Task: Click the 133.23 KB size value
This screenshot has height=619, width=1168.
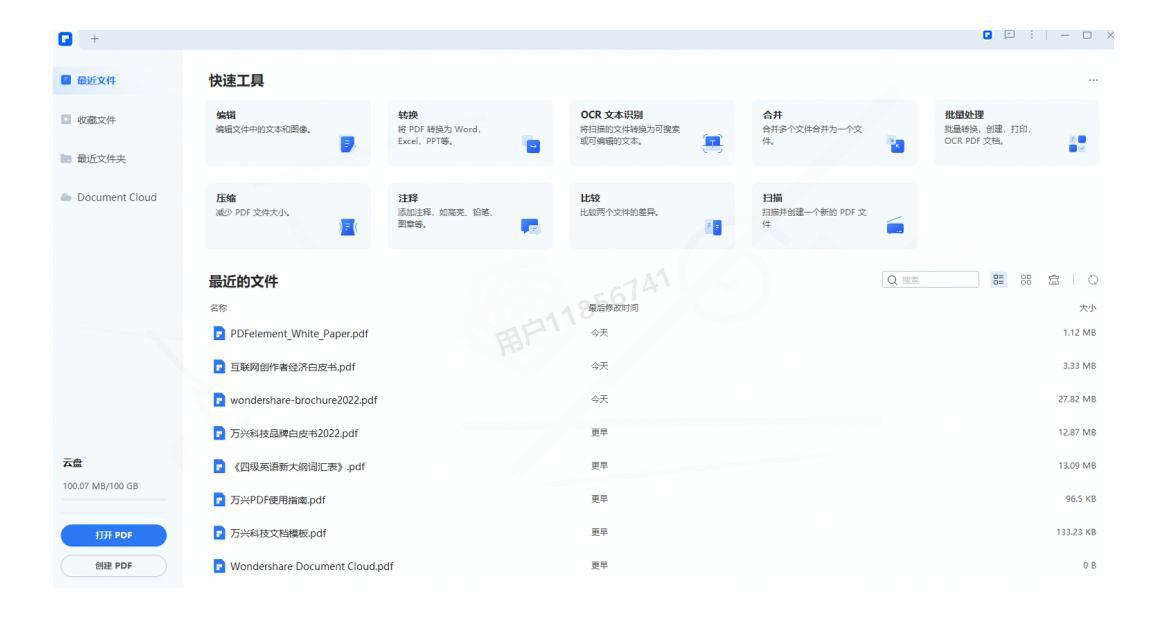Action: (x=1076, y=533)
